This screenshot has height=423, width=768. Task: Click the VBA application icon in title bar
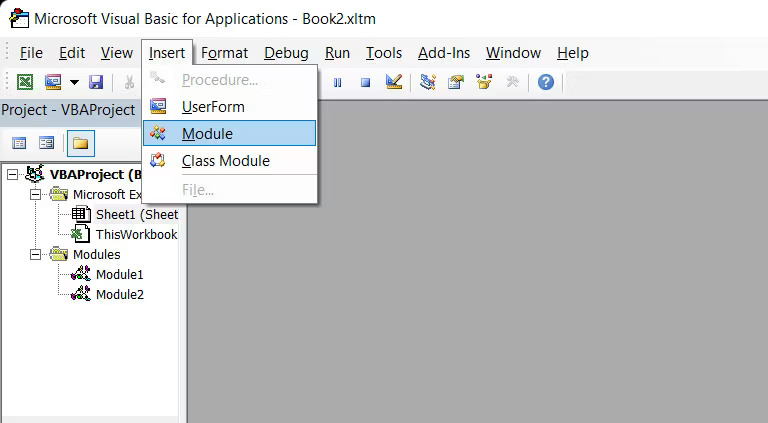click(x=19, y=18)
